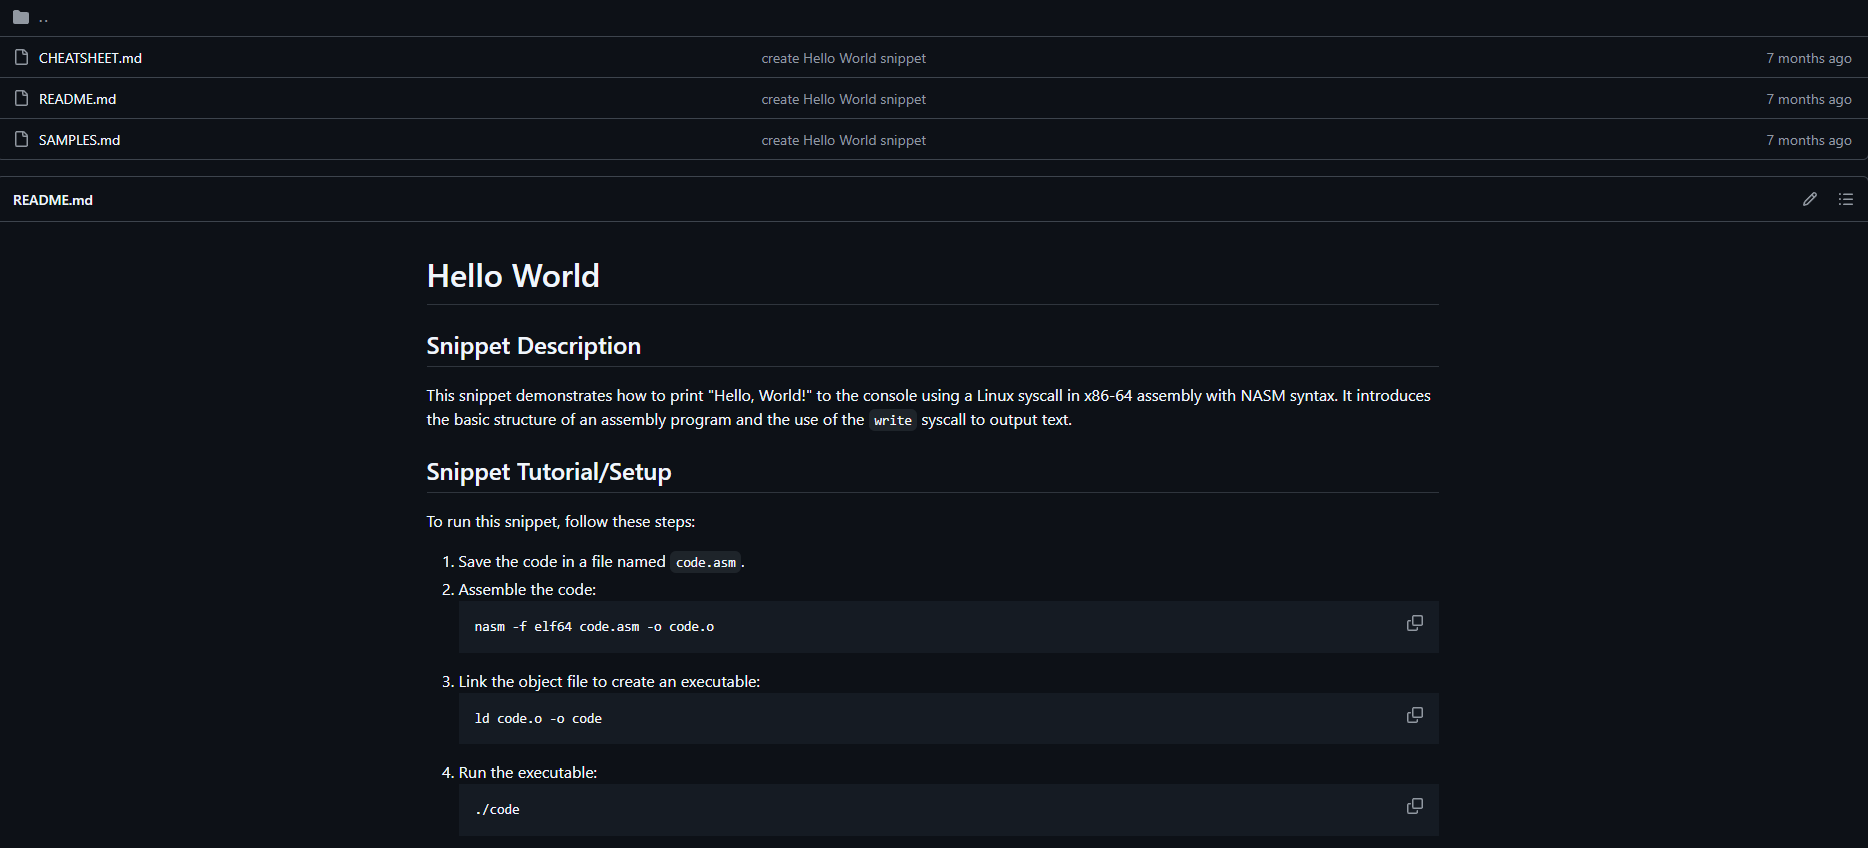Open SAMPLES.md file
This screenshot has width=1868, height=848.
[x=79, y=140]
